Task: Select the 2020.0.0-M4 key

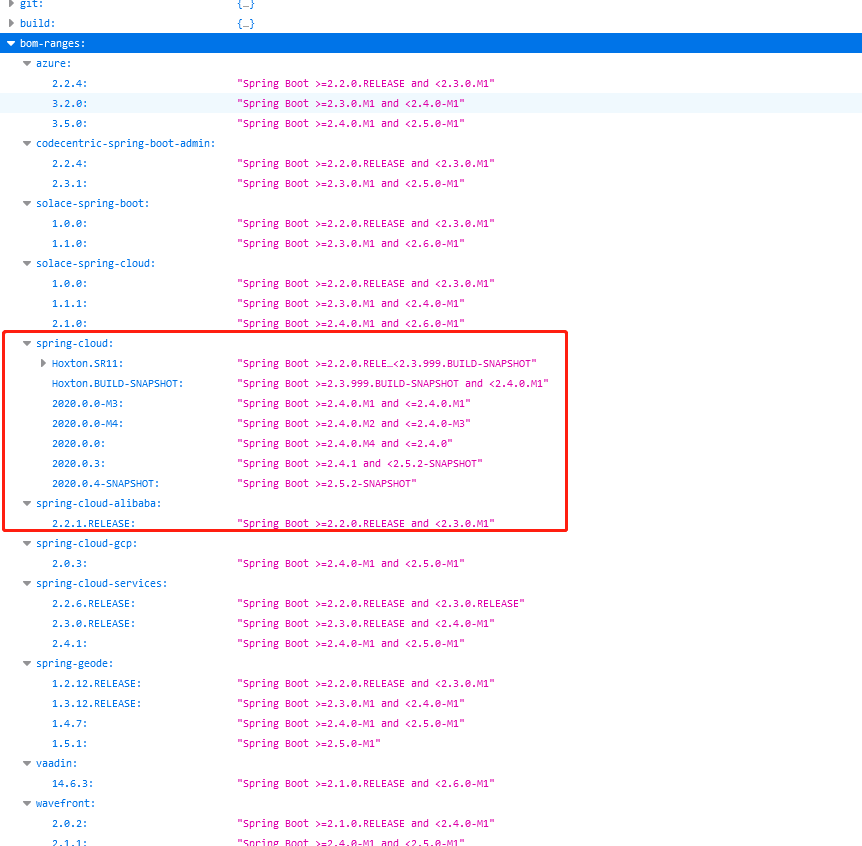Action: coord(87,424)
